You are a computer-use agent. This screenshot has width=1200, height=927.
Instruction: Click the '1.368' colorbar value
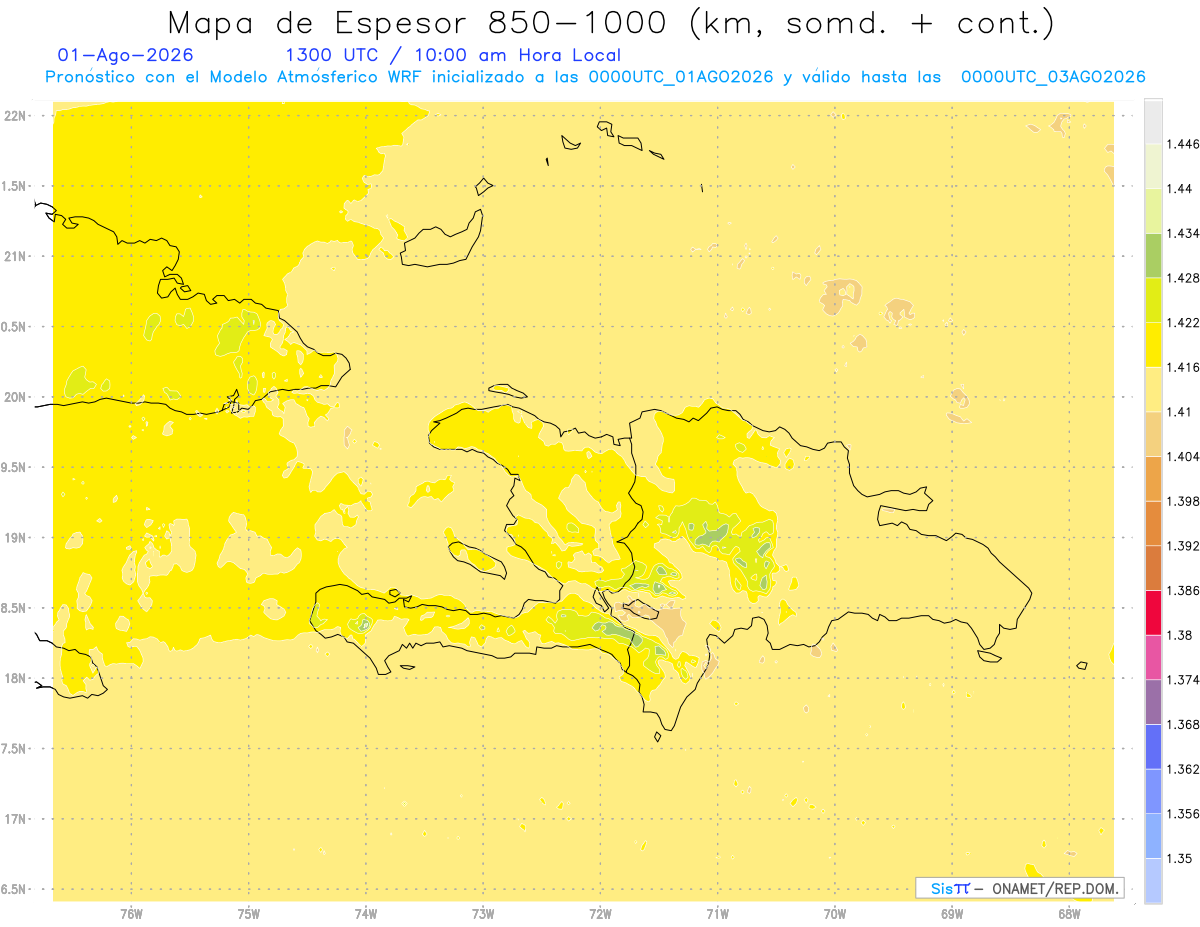coord(1182,724)
